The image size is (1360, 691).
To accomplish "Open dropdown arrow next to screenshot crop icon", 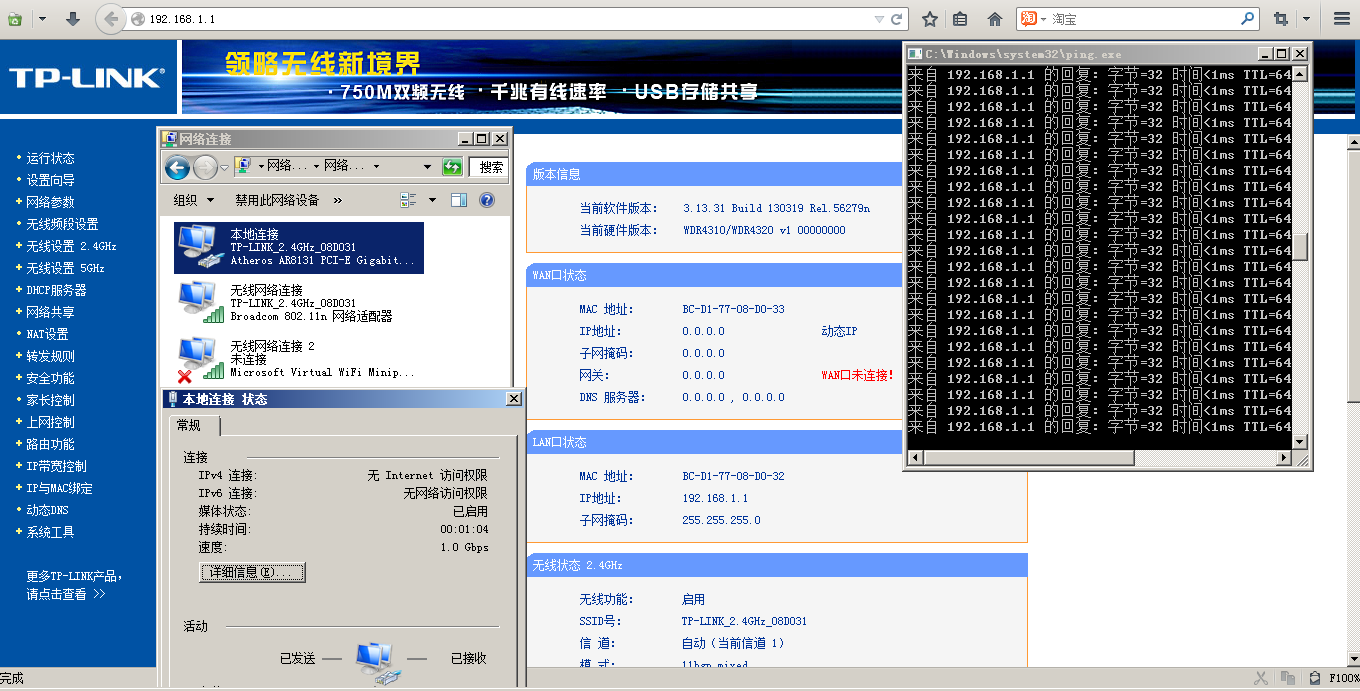I will pos(1306,19).
